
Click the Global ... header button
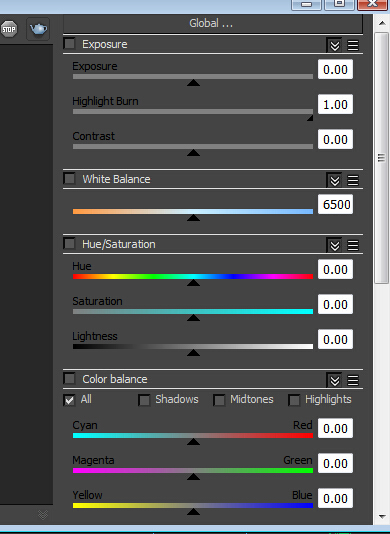[x=213, y=23]
